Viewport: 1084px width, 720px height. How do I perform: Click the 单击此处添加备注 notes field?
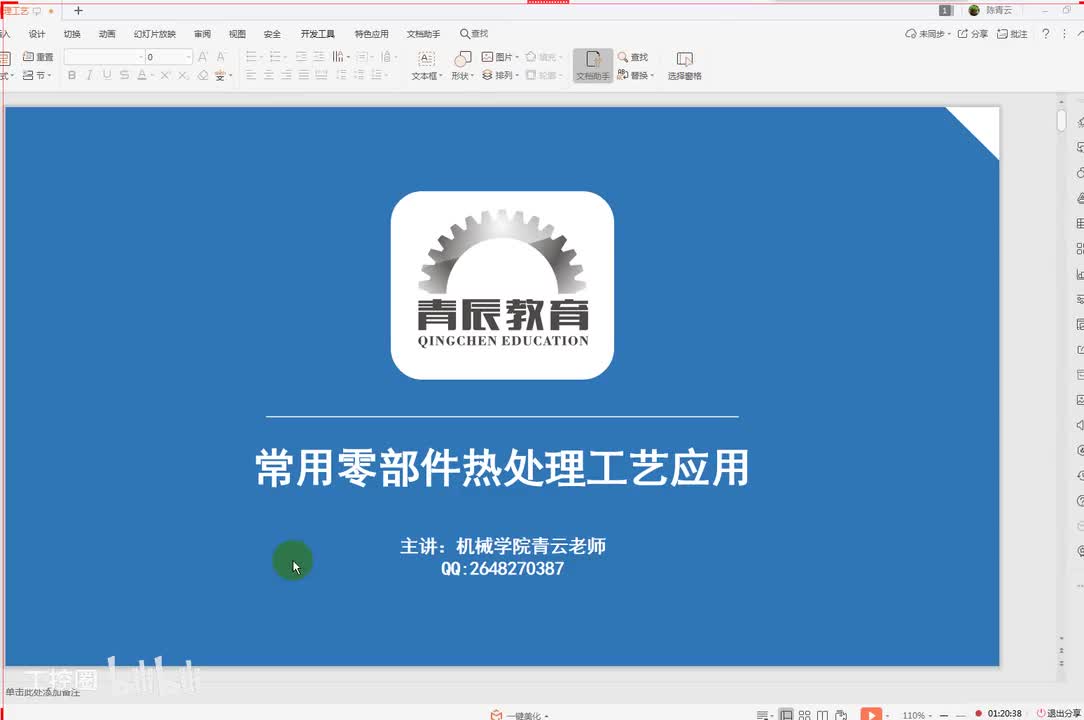click(43, 692)
